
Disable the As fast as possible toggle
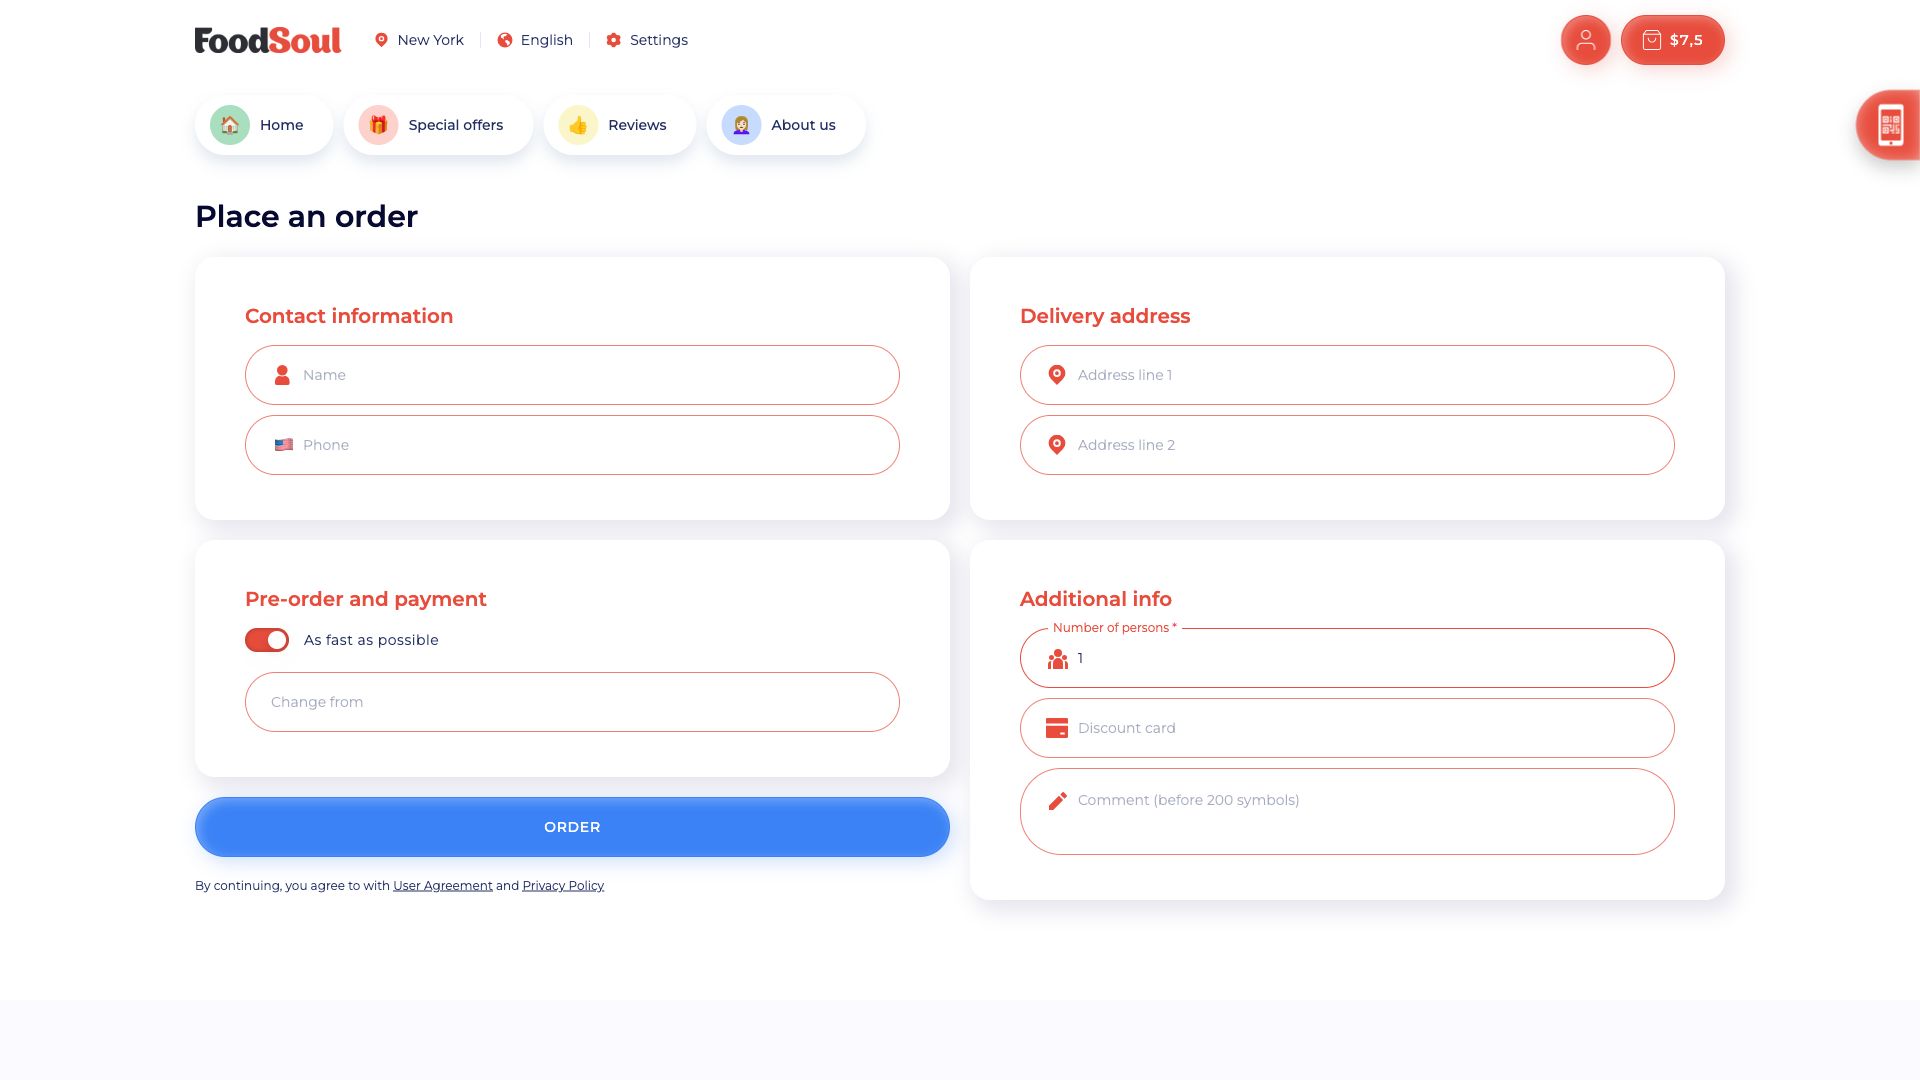click(x=266, y=639)
